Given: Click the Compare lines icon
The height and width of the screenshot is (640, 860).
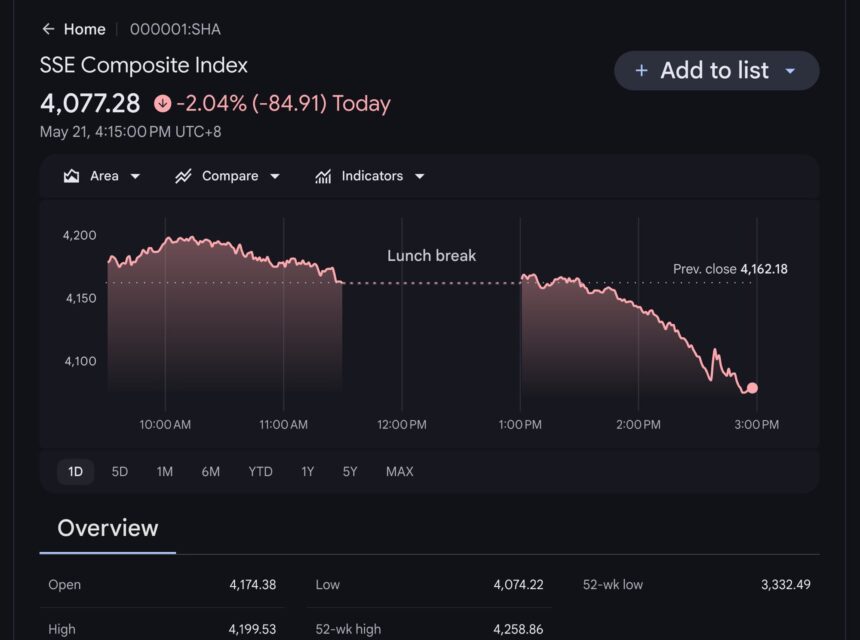Looking at the screenshot, I should tap(183, 176).
